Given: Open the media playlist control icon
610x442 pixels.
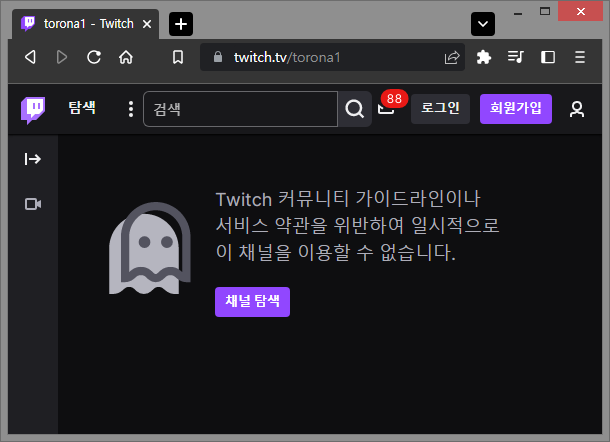Looking at the screenshot, I should pyautogui.click(x=516, y=57).
